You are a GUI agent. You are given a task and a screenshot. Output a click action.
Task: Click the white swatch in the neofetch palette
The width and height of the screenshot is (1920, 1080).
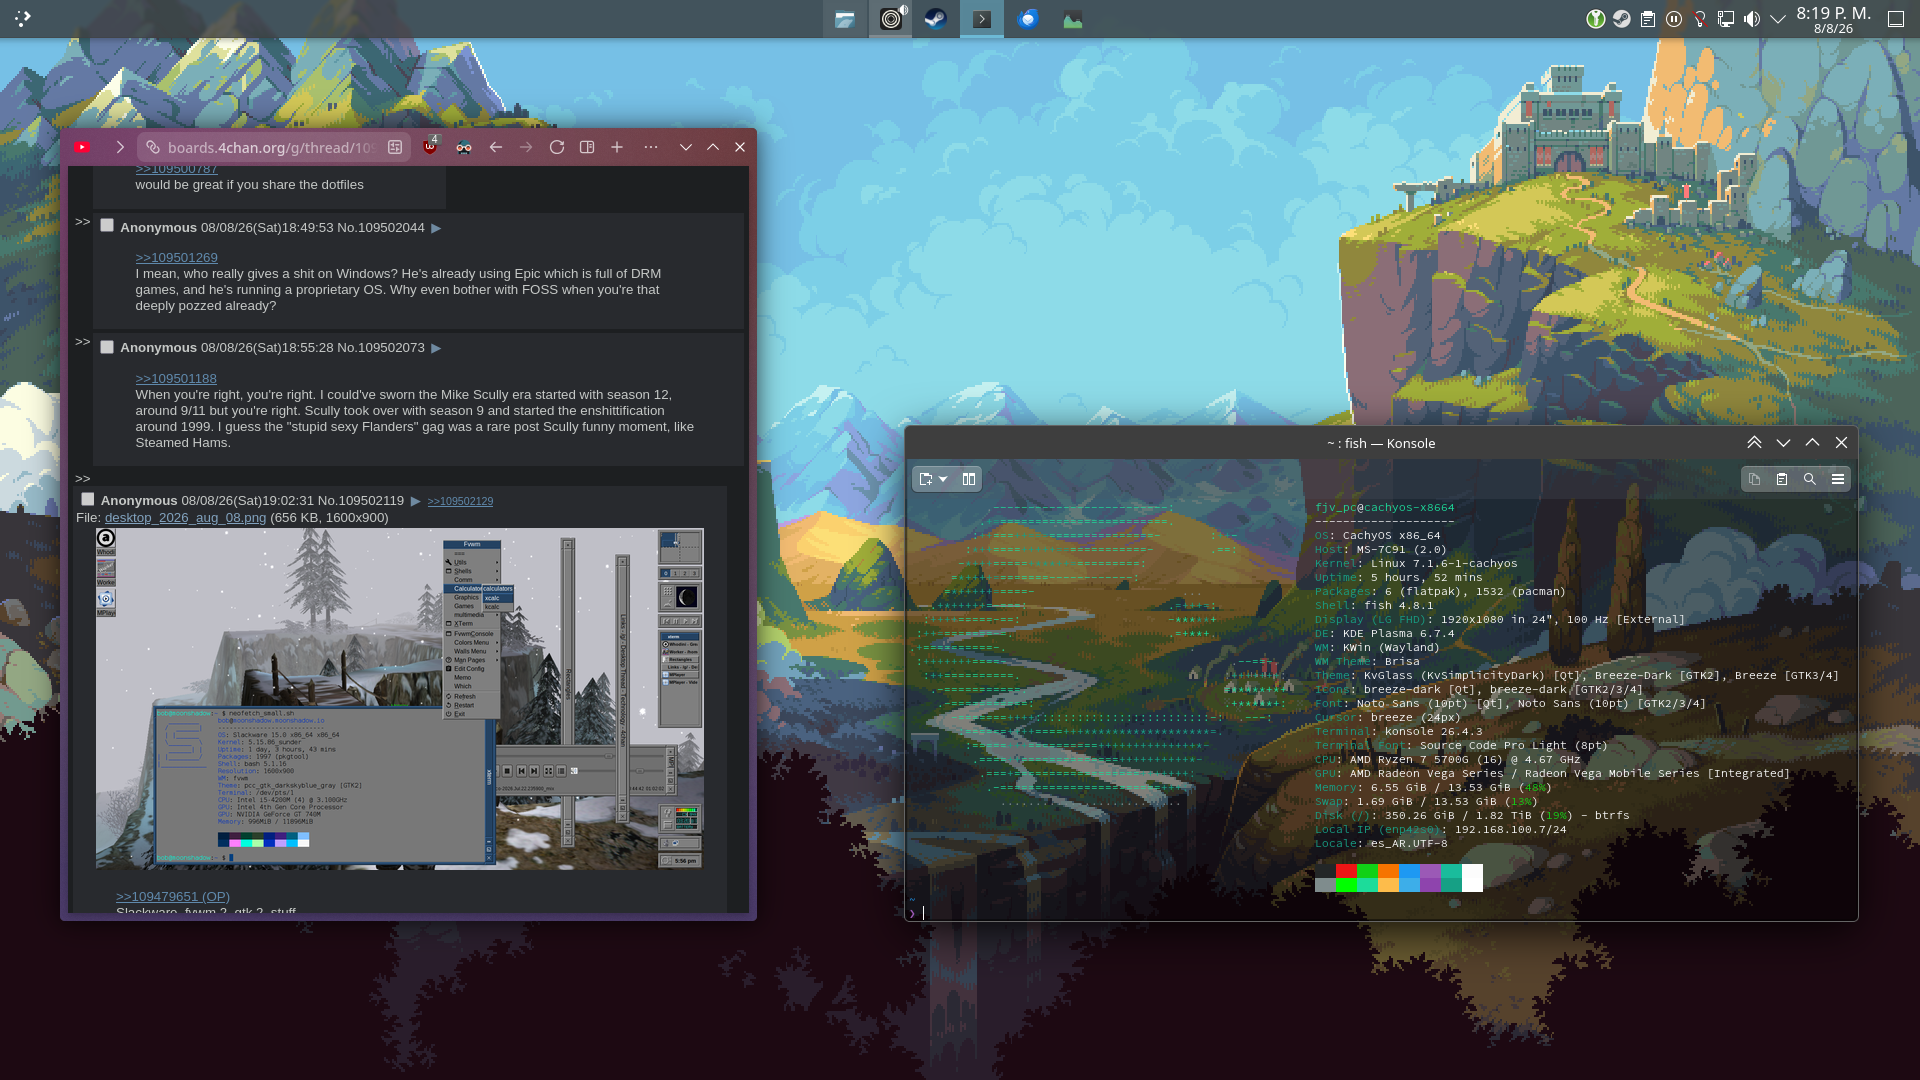tap(1472, 878)
